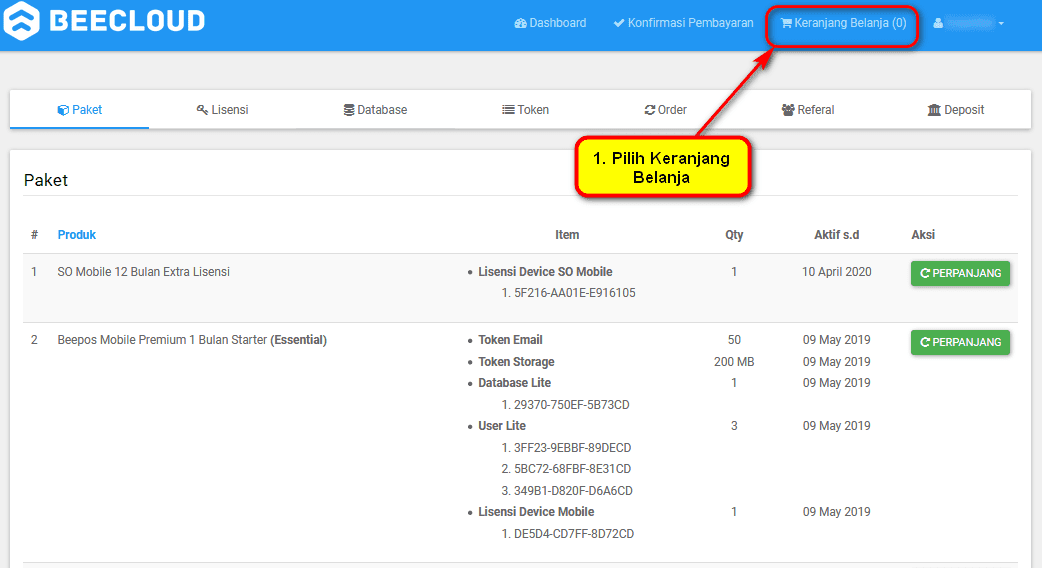
Task: Click Lisensi Device SO Mobile item
Action: click(545, 272)
